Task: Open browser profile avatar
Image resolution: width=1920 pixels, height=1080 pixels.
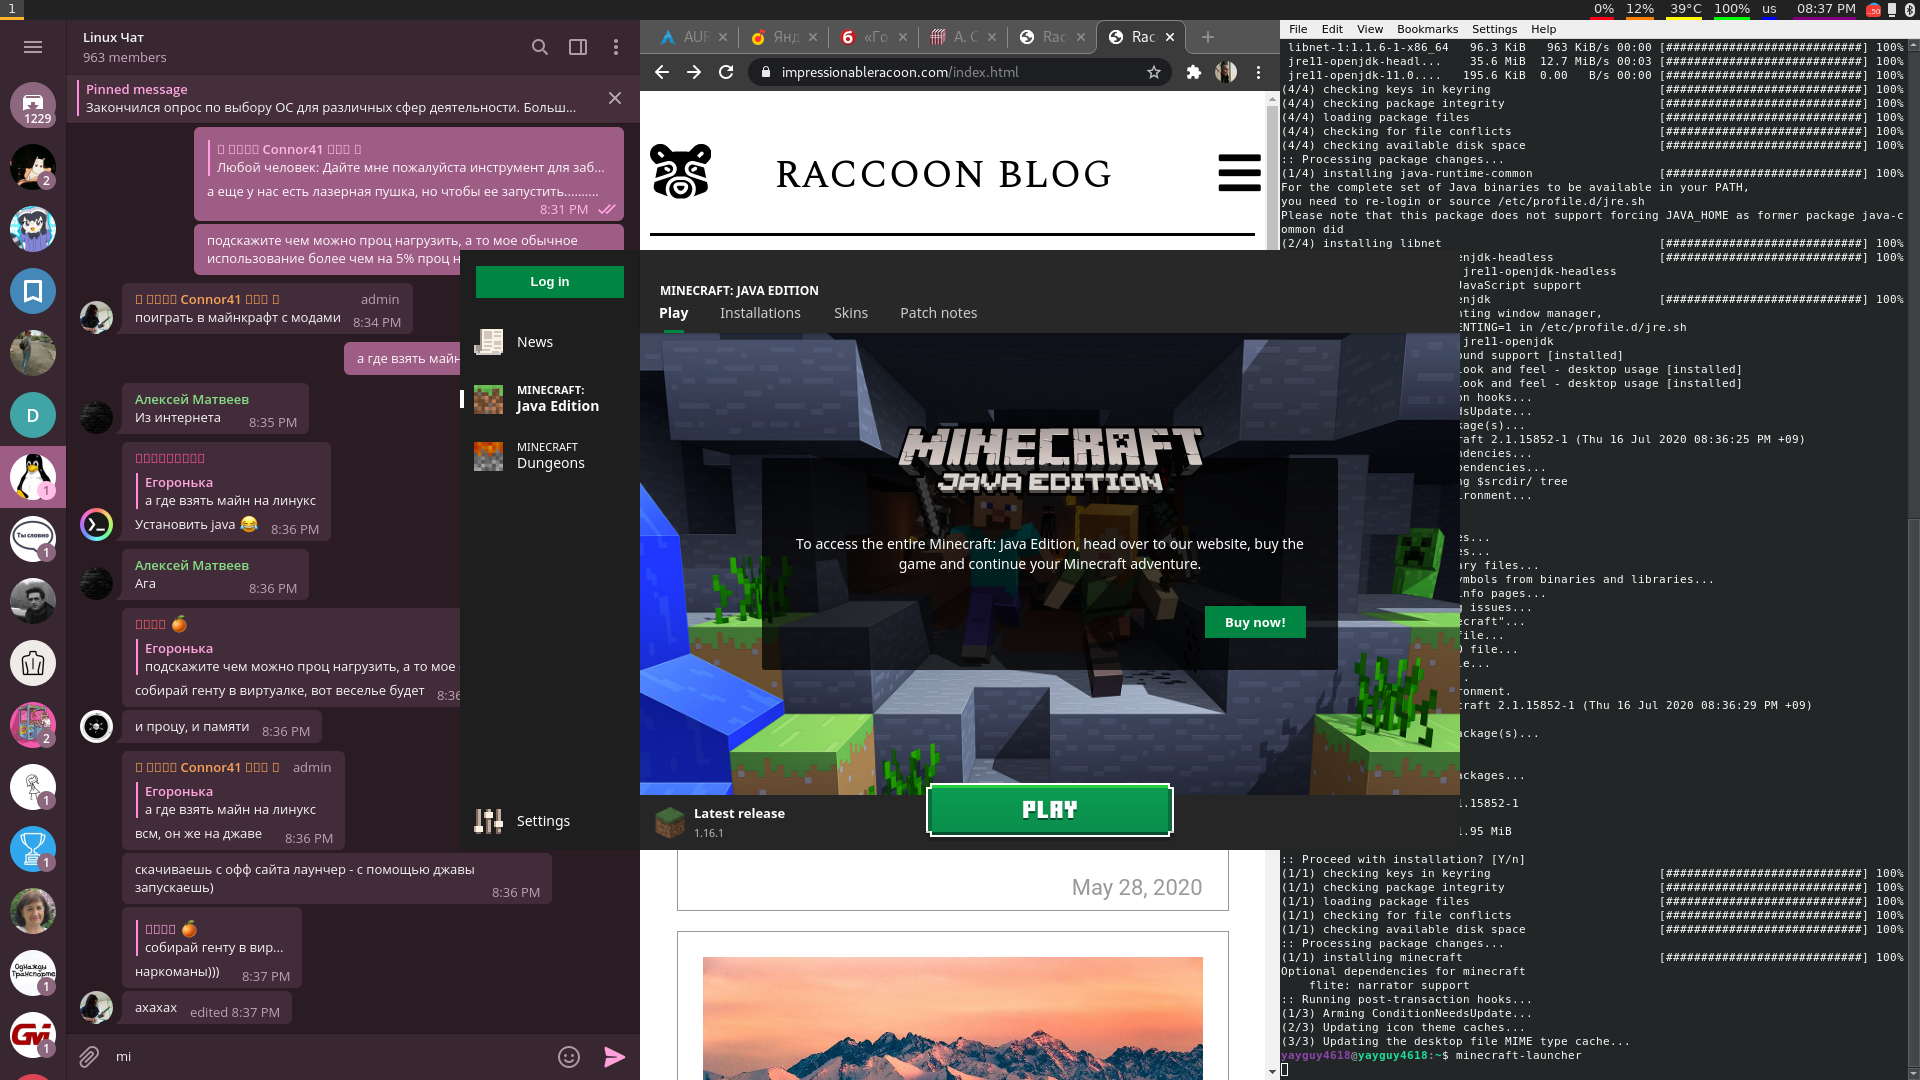Action: pyautogui.click(x=1226, y=72)
